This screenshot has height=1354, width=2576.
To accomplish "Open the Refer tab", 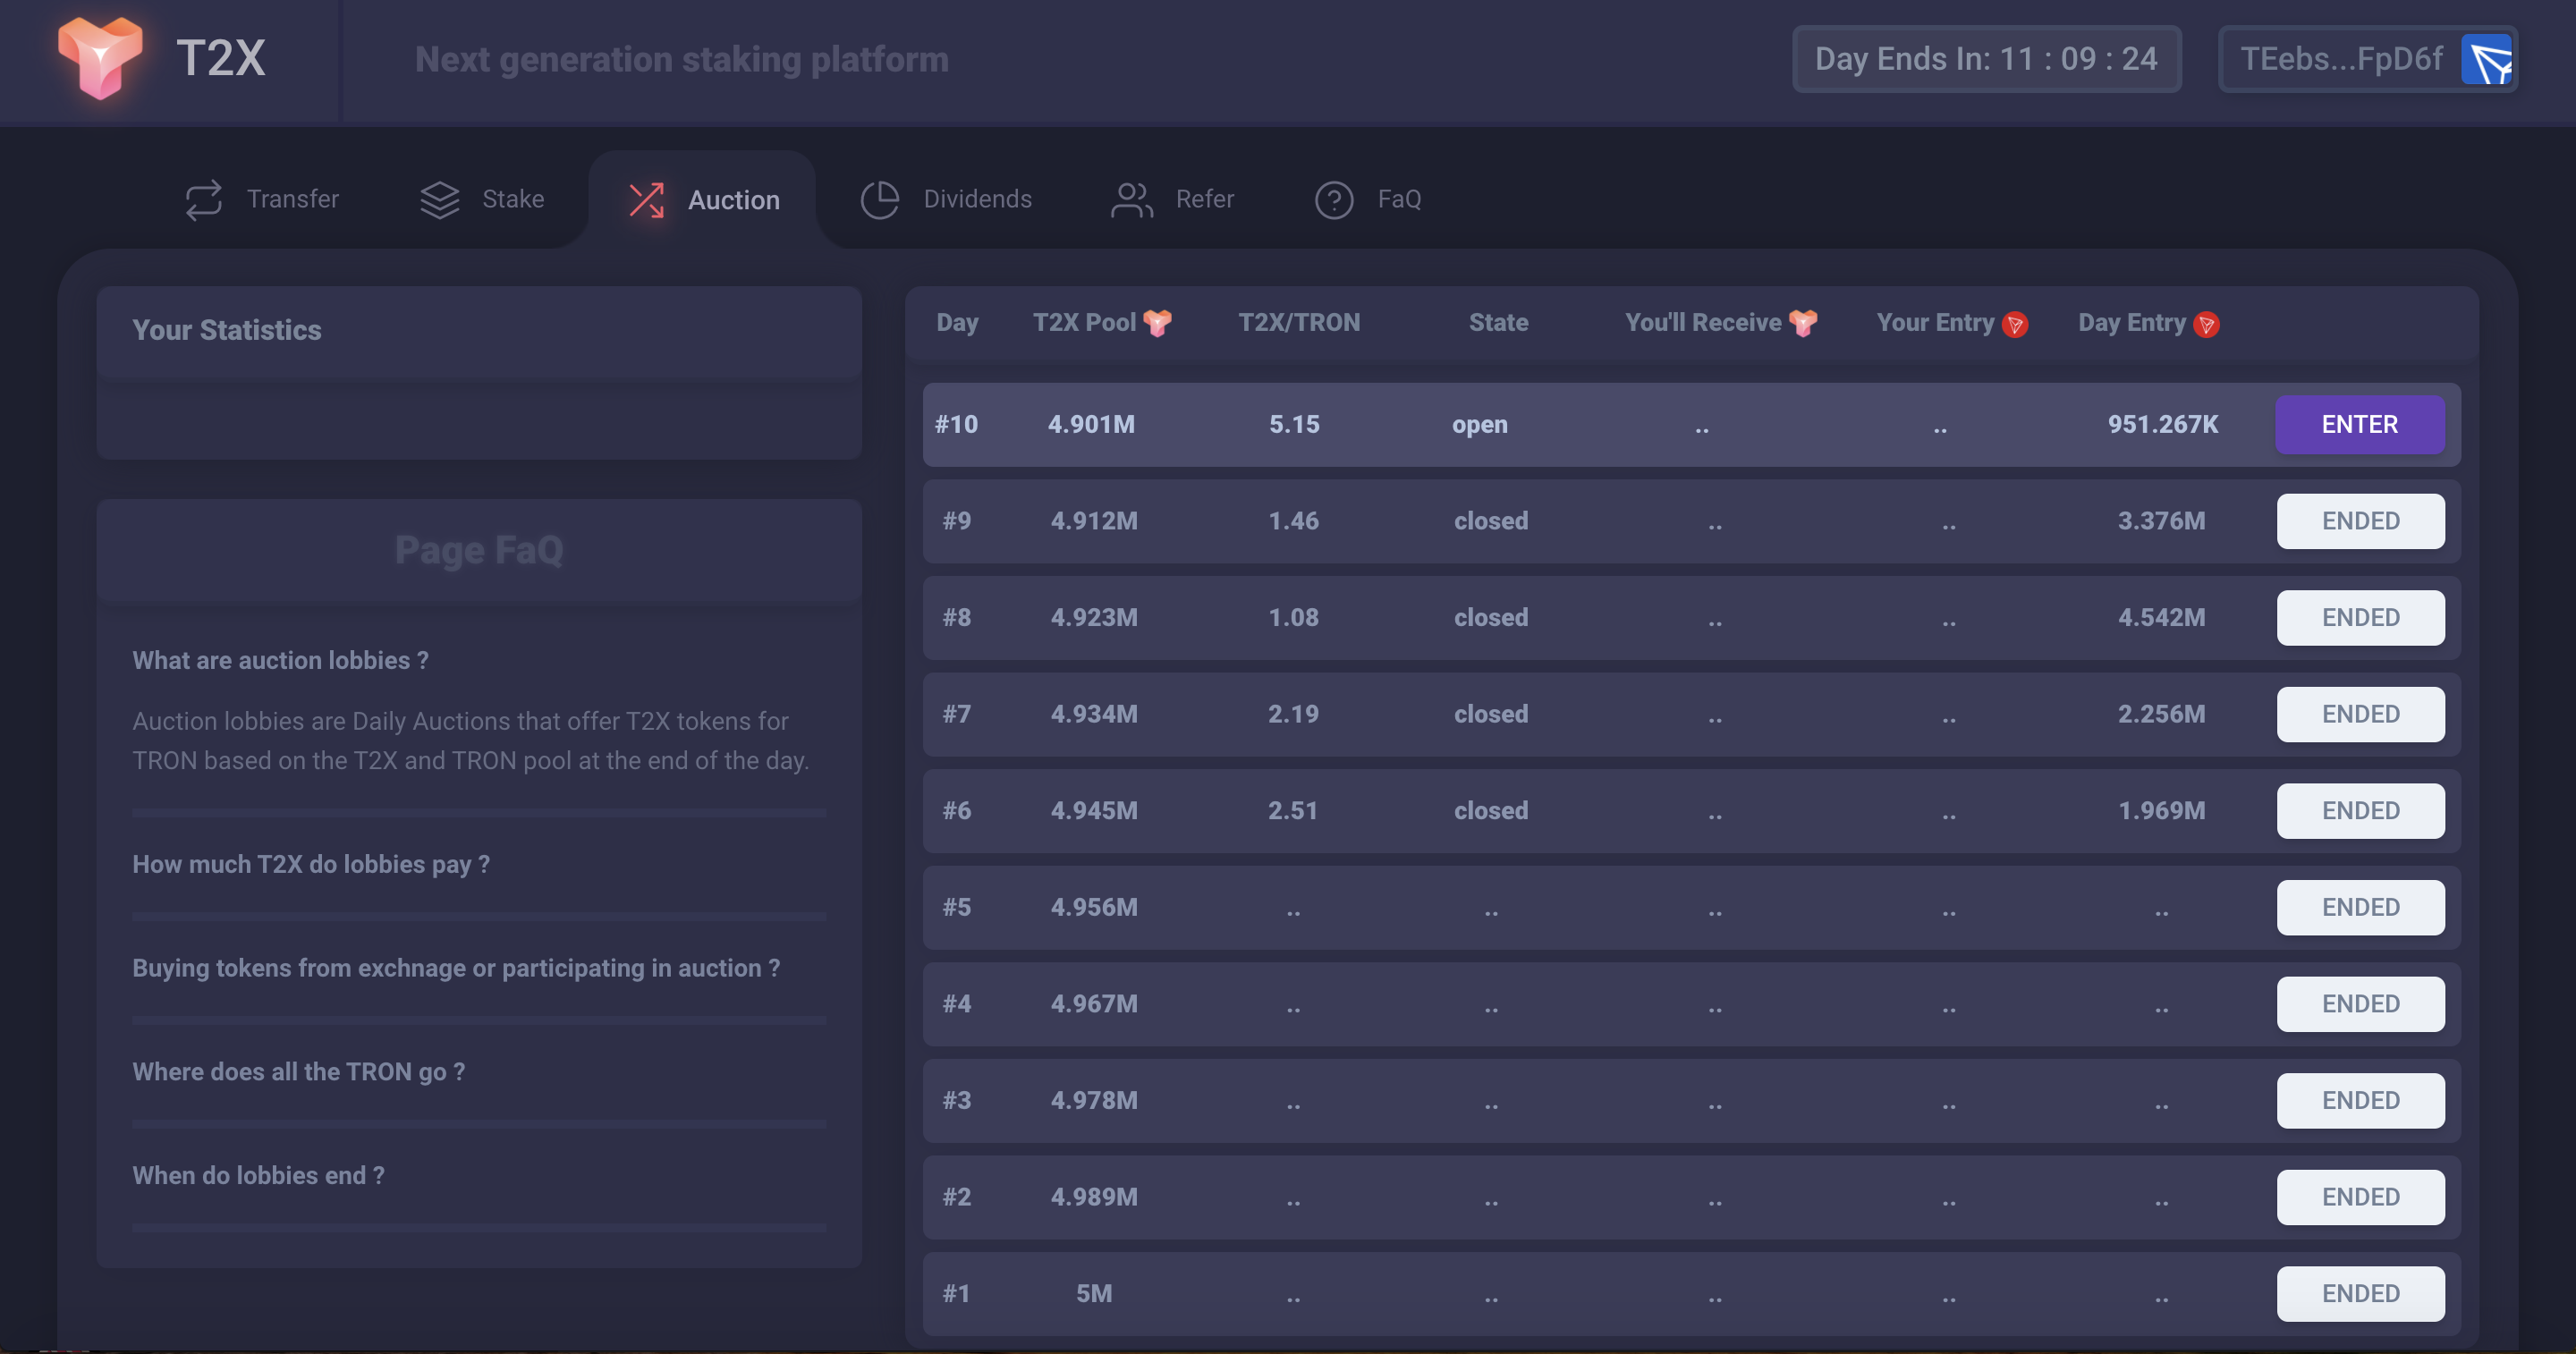I will pyautogui.click(x=1172, y=199).
